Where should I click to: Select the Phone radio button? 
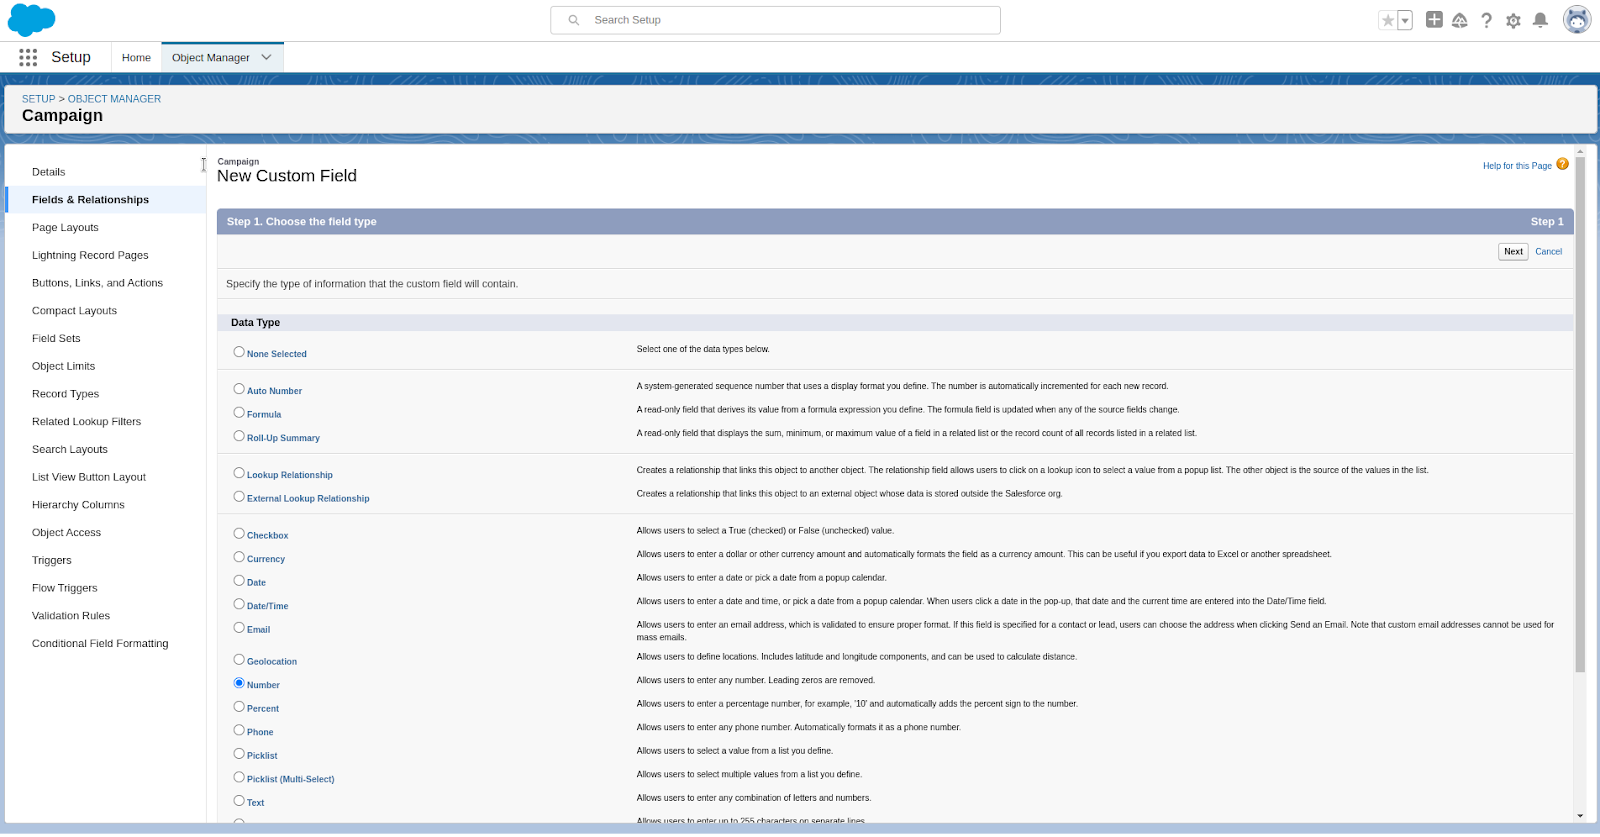click(x=239, y=730)
